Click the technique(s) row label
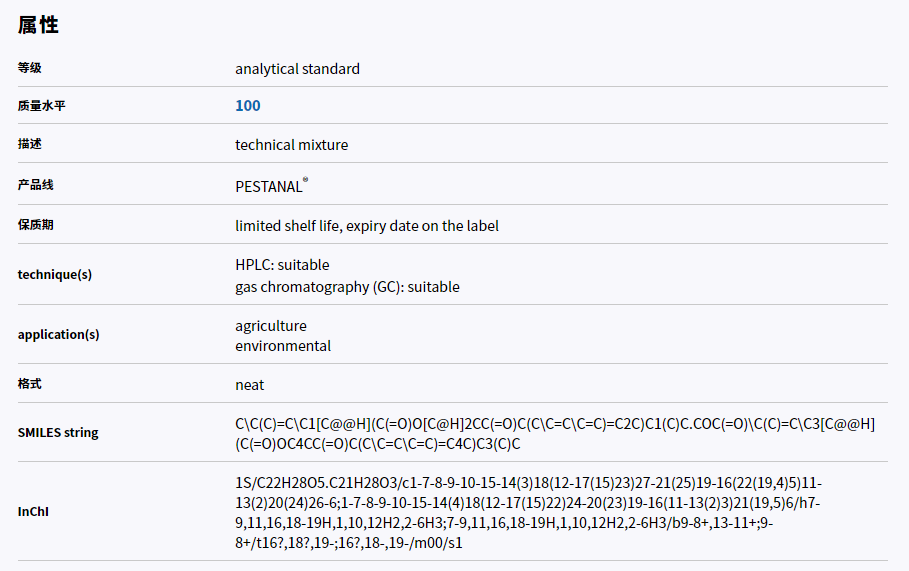Image resolution: width=909 pixels, height=571 pixels. (x=55, y=274)
